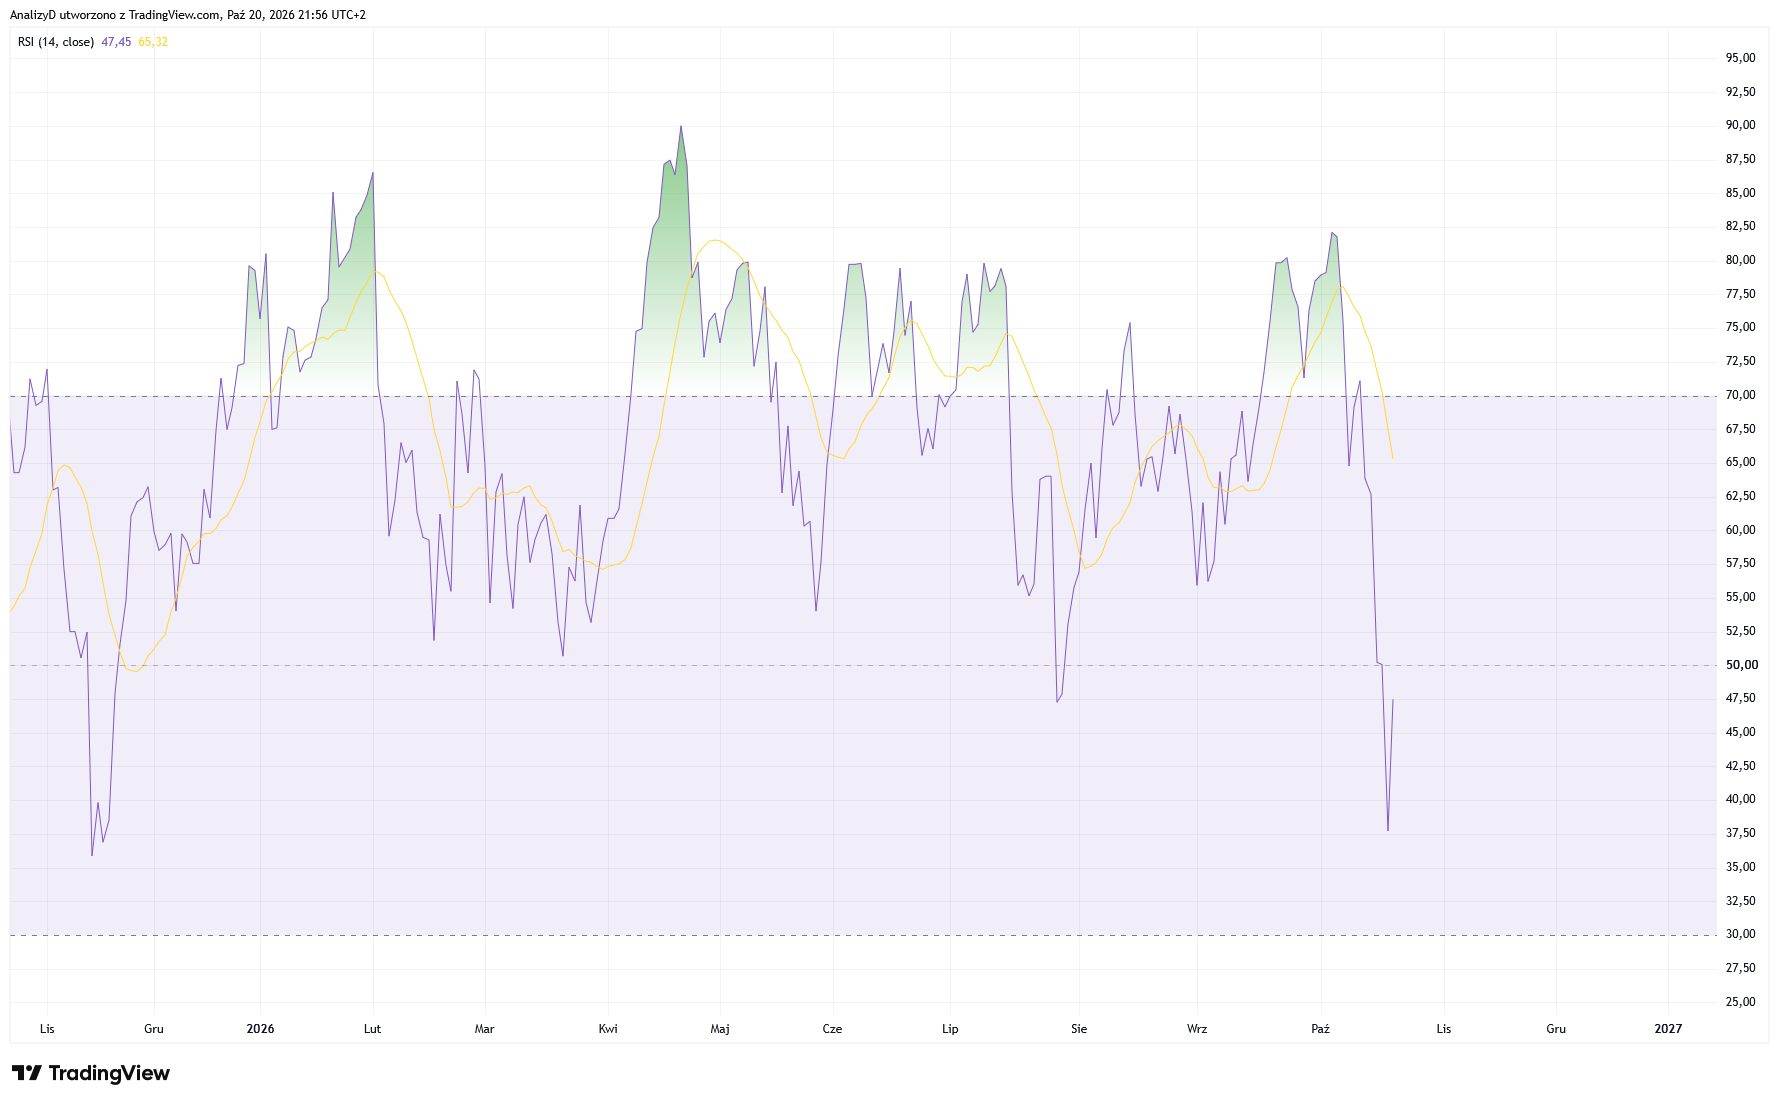1779x1103 pixels.
Task: Click the 30,00 level on price axis
Action: point(1741,934)
